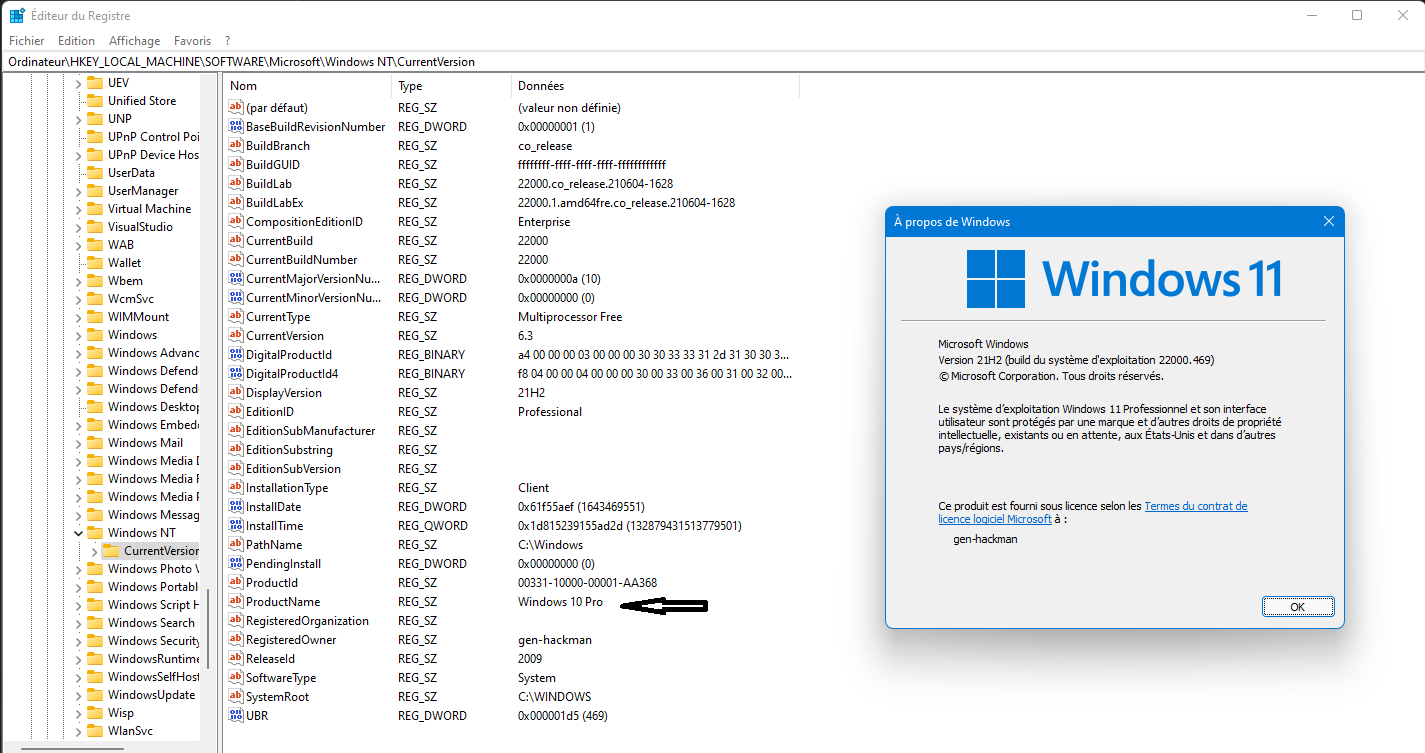This screenshot has width=1425, height=753.
Task: Click the string icon next to ProductName
Action: pos(236,602)
